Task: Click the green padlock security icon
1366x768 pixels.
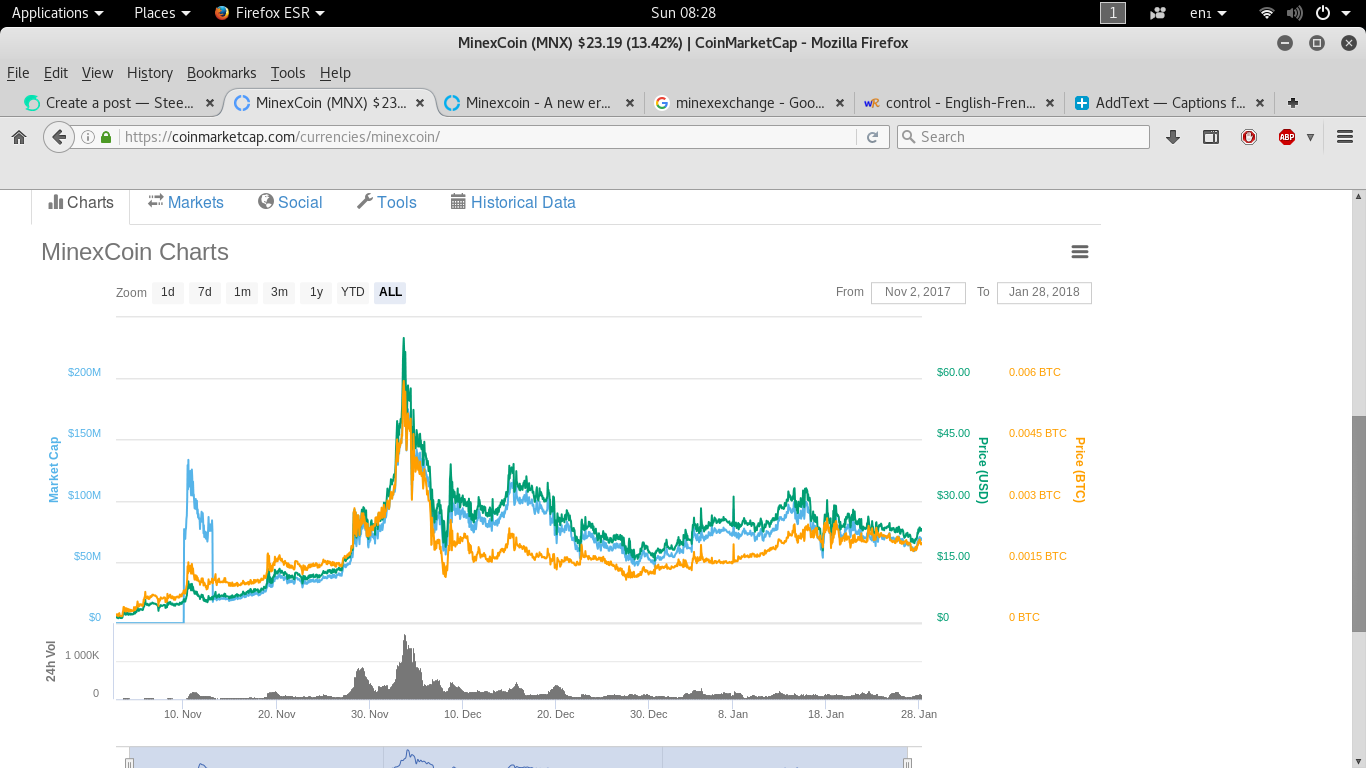Action: [x=106, y=137]
